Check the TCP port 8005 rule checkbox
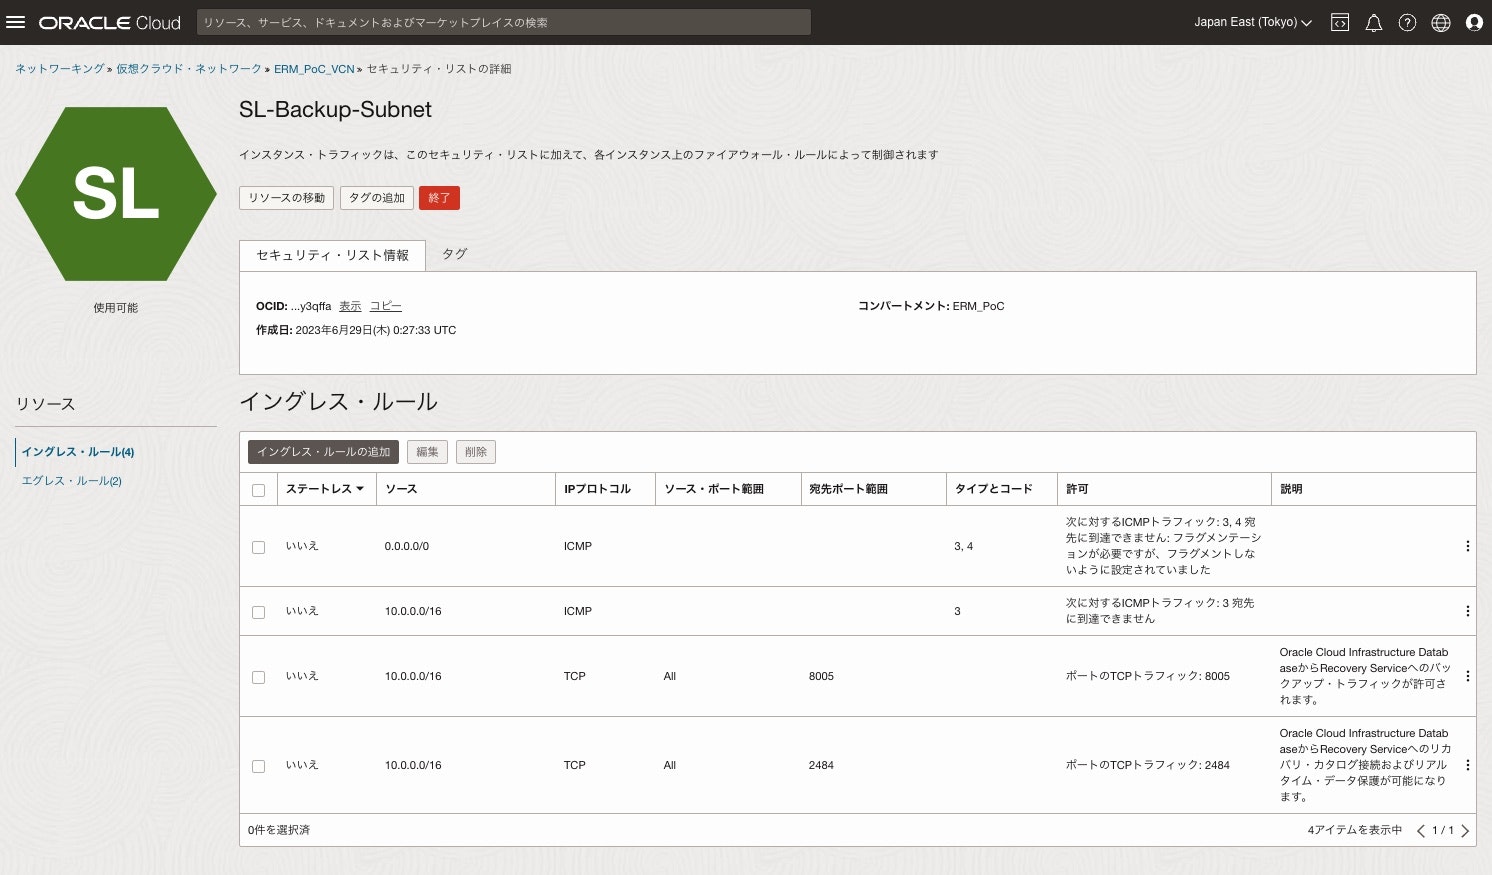This screenshot has height=875, width=1492. point(258,677)
